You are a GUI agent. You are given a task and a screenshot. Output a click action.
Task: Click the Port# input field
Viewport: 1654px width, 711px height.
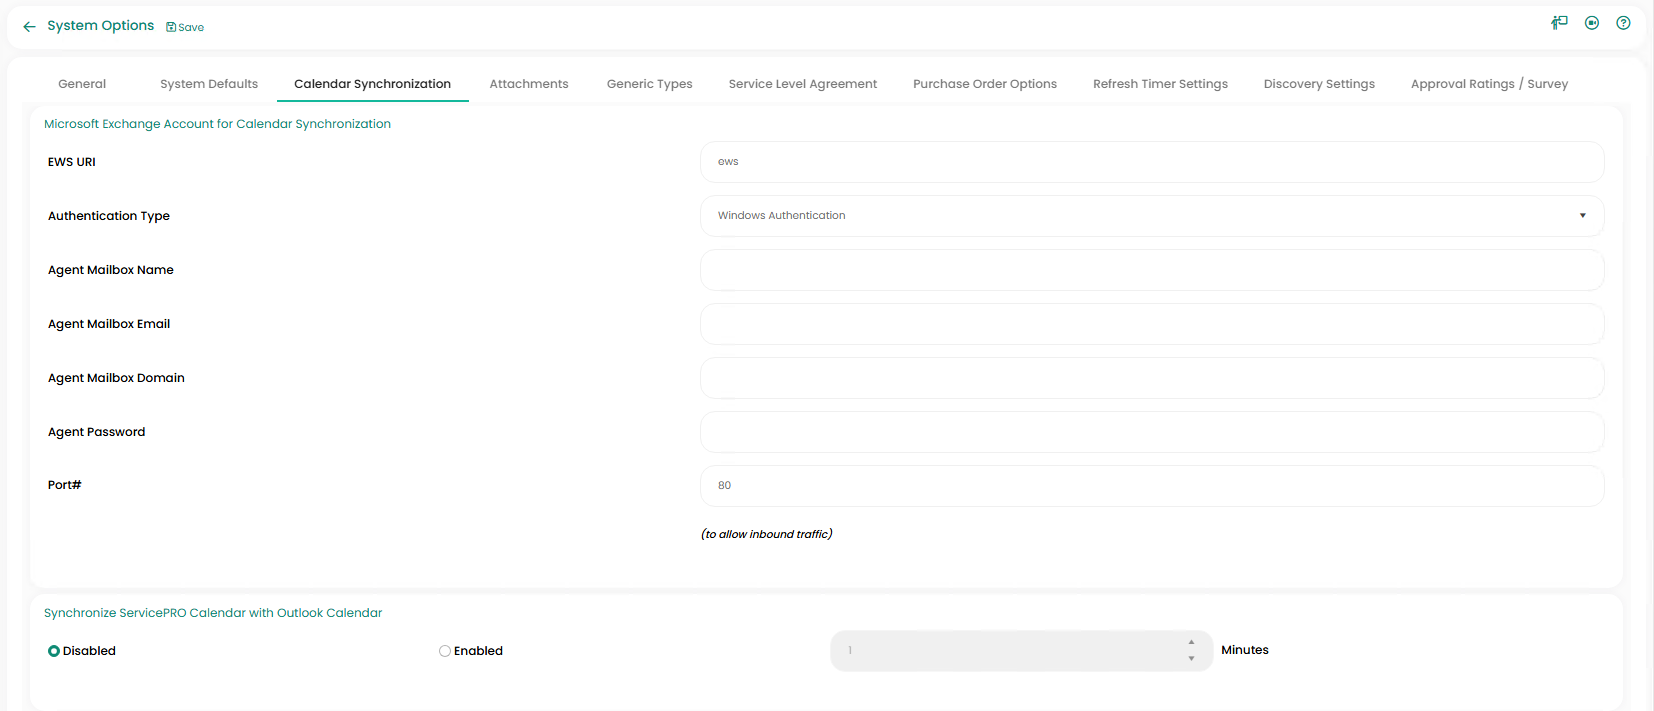click(1152, 486)
